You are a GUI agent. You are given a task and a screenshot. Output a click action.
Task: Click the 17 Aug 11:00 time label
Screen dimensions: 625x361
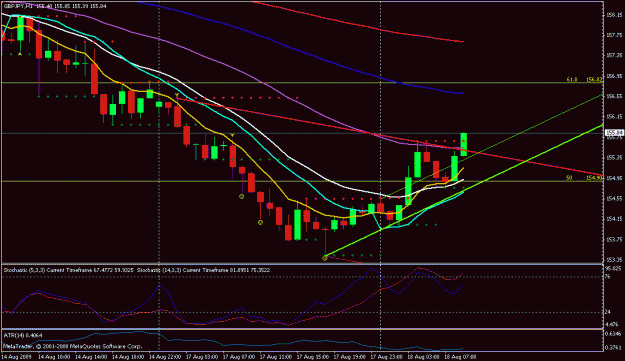point(276,356)
